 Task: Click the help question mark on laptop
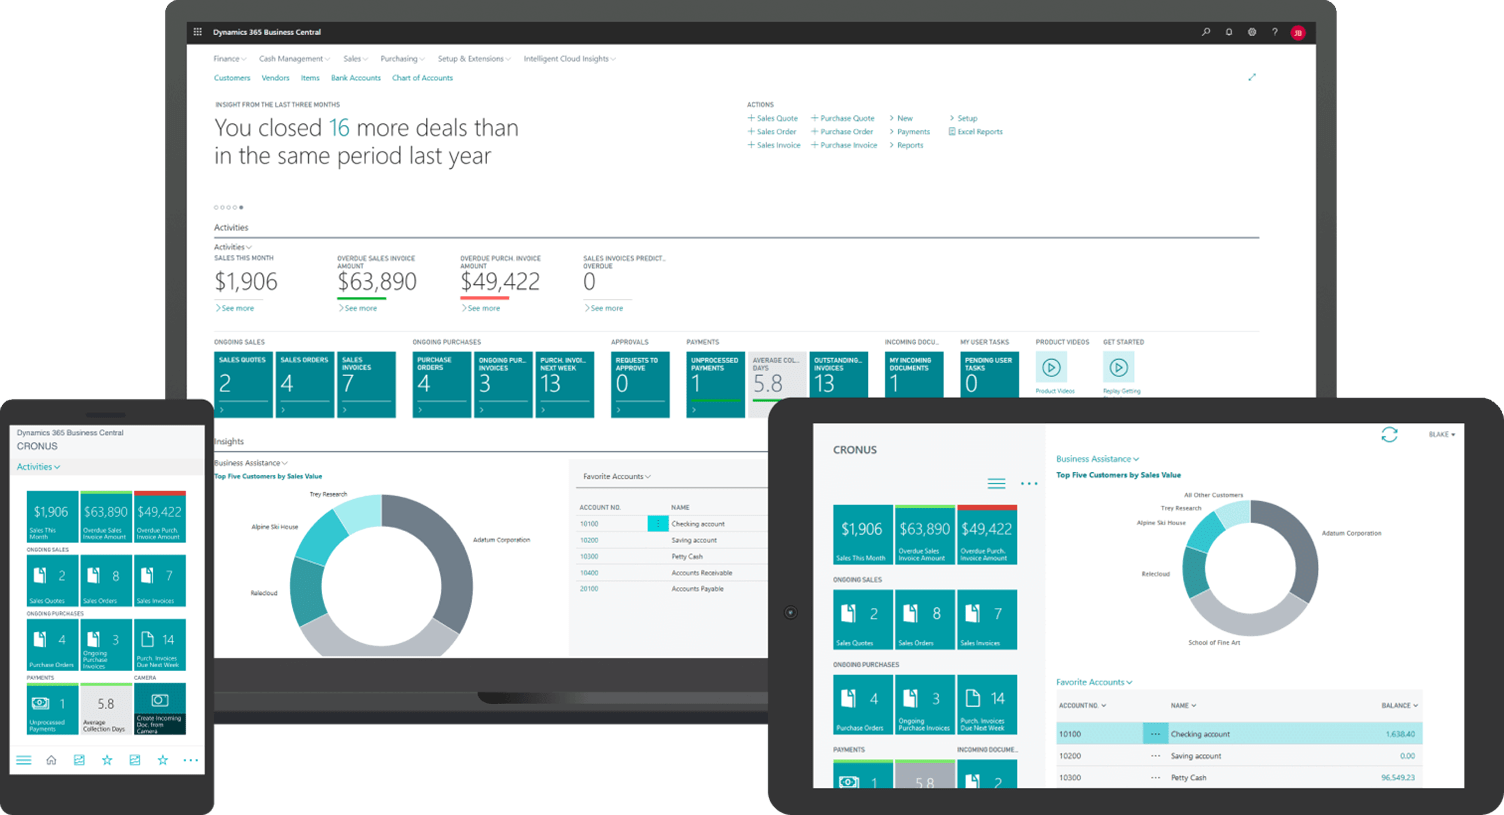point(1275,32)
